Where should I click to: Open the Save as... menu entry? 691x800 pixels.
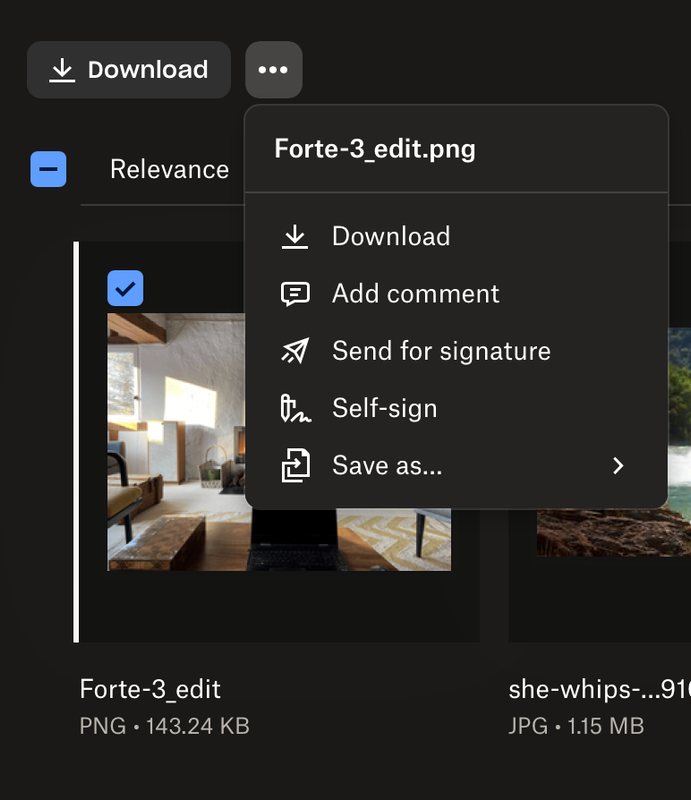[x=387, y=466]
